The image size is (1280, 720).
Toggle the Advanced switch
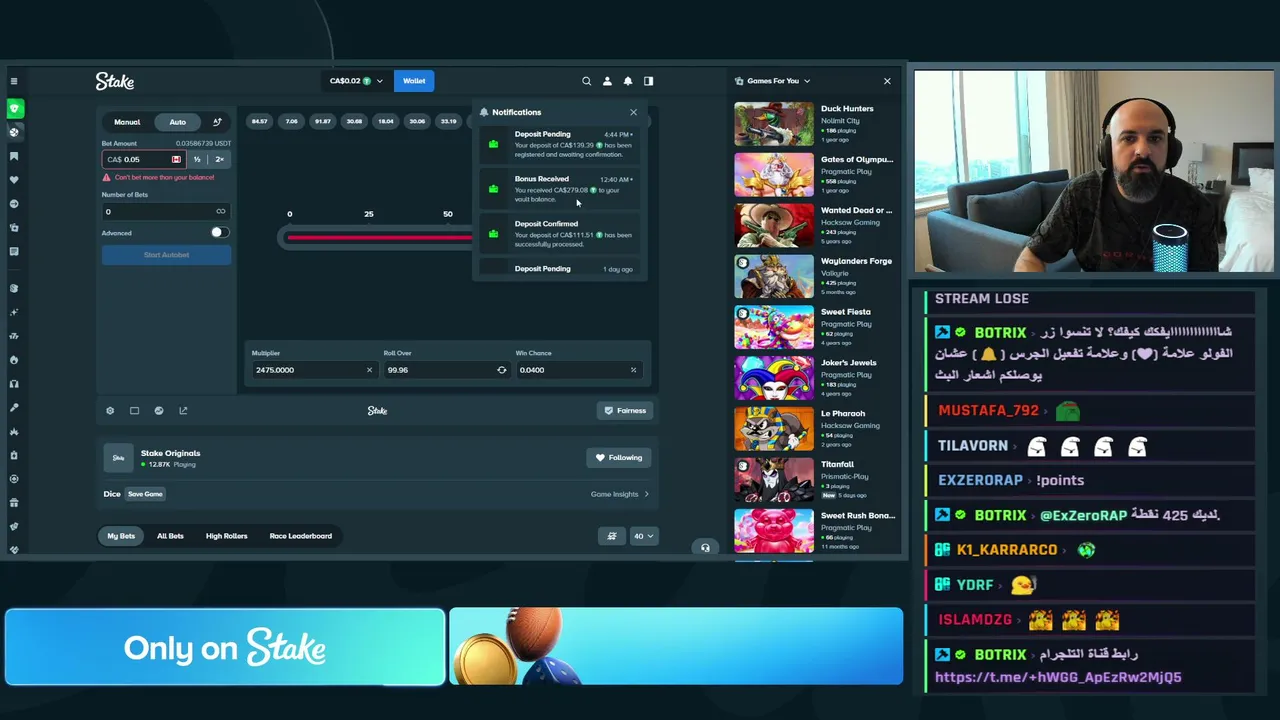(220, 233)
